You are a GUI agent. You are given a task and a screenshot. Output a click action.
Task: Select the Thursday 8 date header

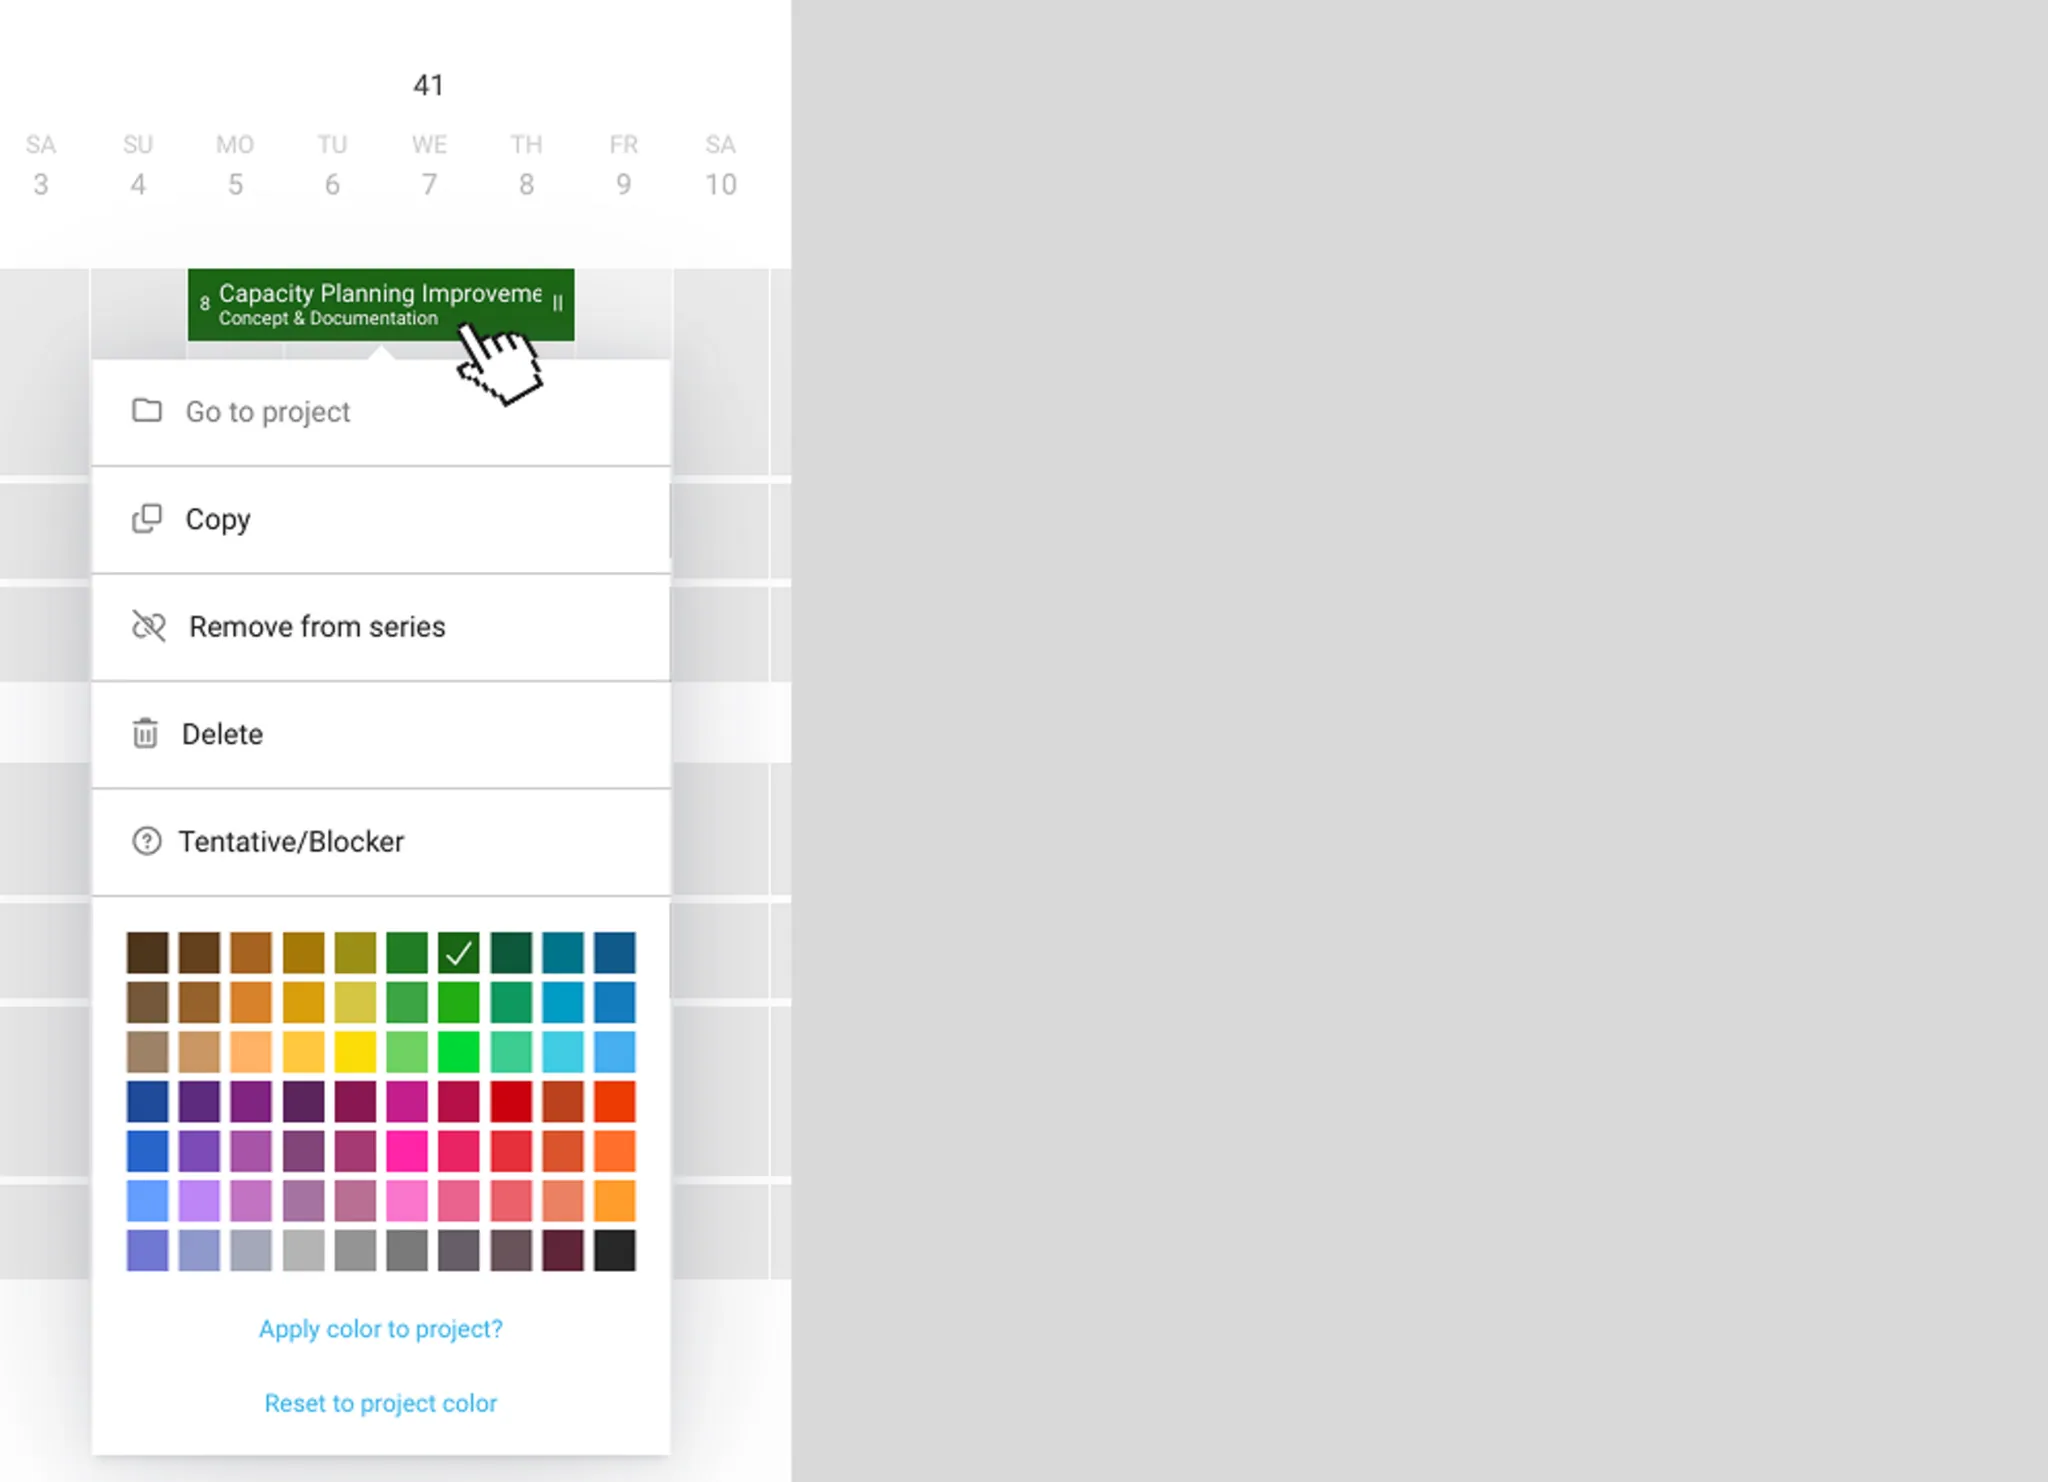(x=526, y=165)
